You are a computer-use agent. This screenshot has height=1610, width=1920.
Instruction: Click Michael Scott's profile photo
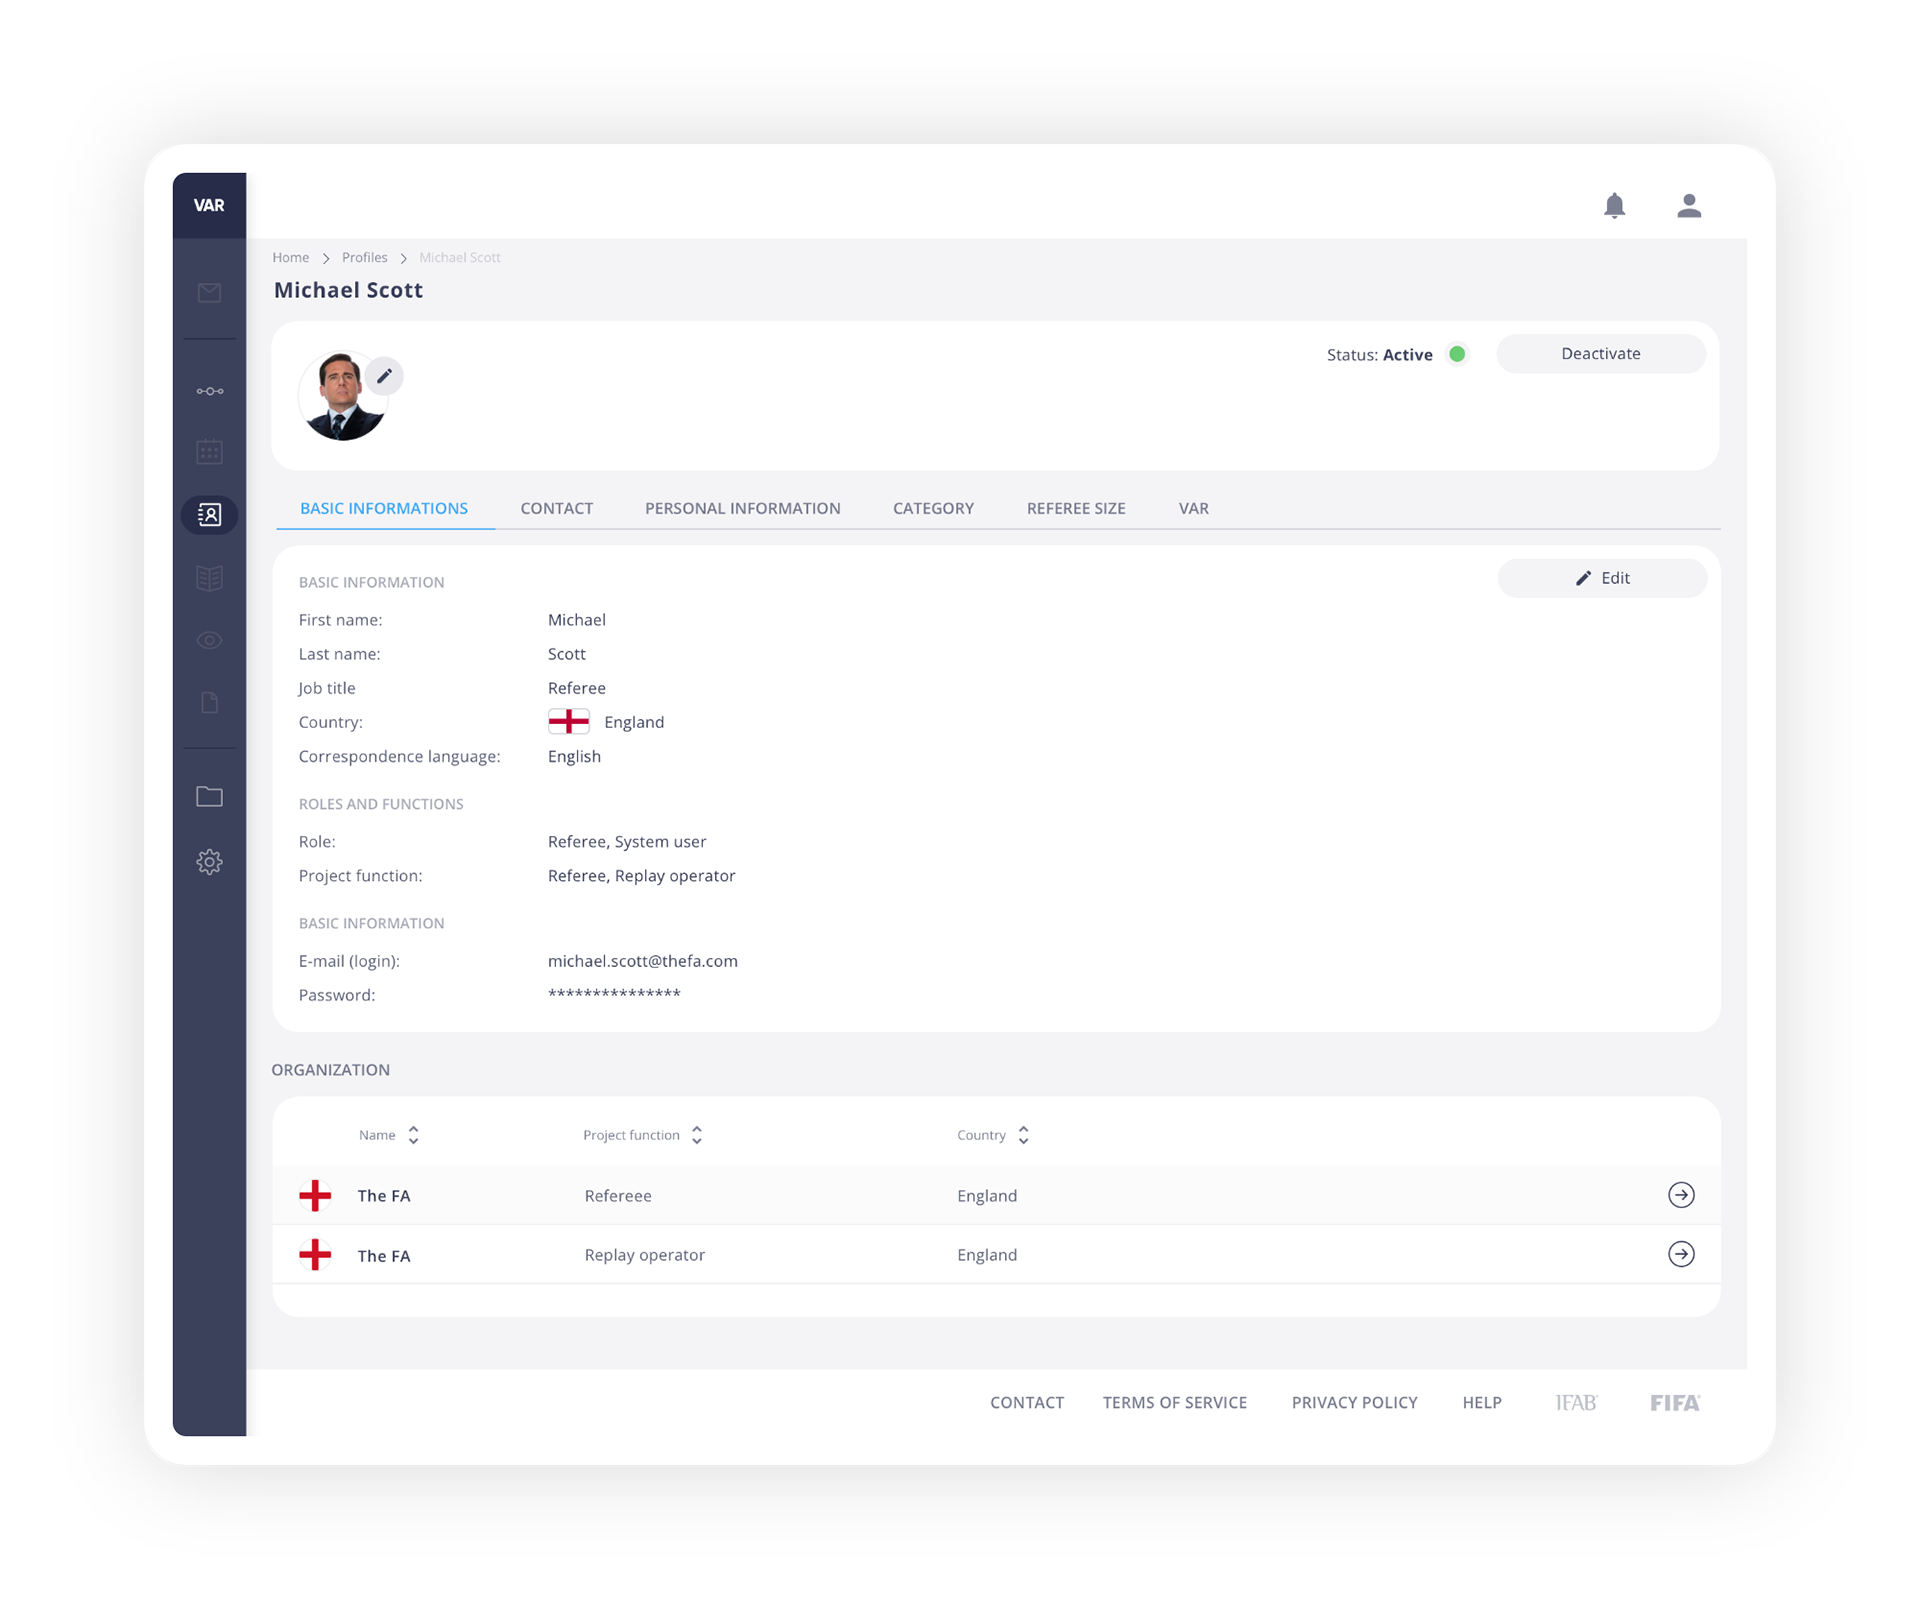(340, 400)
